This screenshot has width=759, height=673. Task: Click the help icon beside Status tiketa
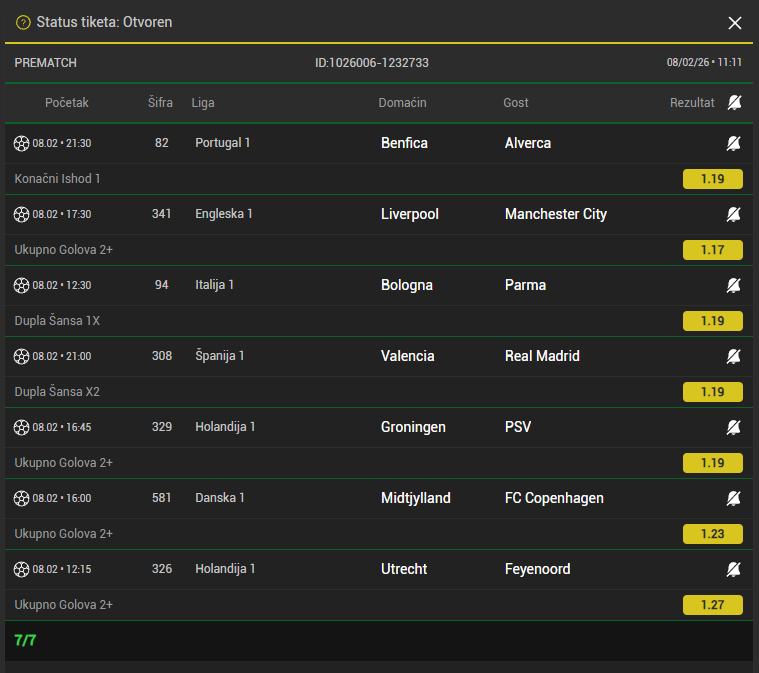point(23,22)
